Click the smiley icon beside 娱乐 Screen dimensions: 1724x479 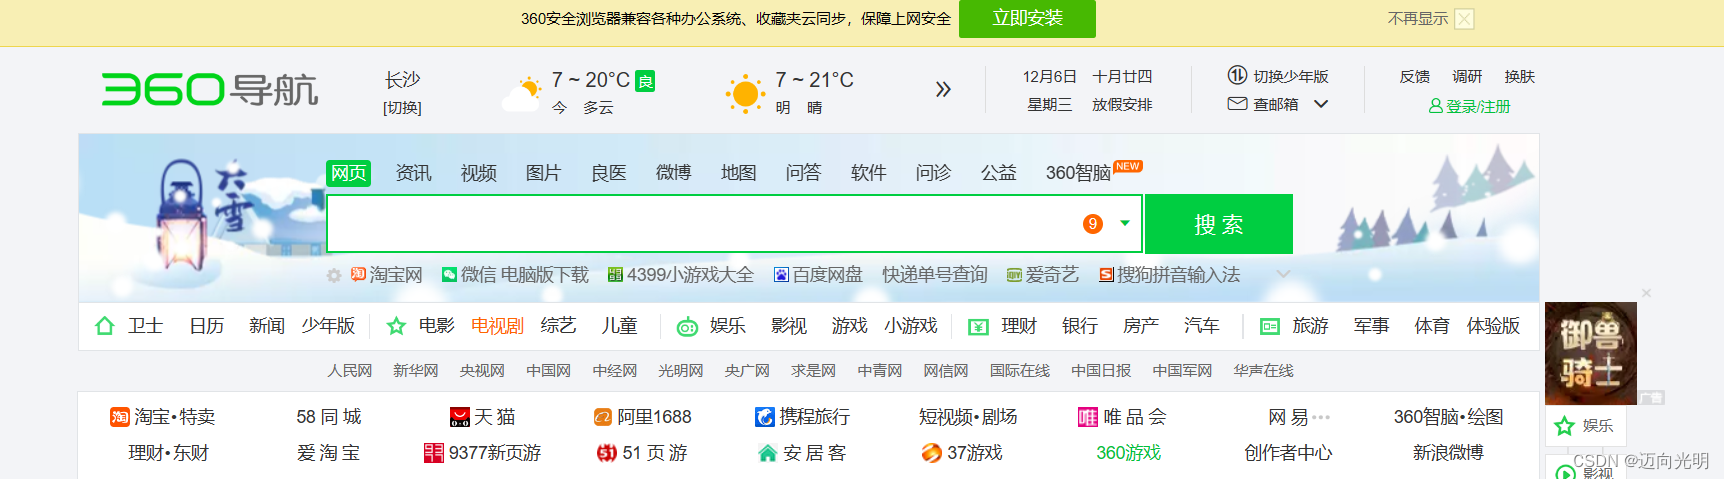(x=687, y=327)
